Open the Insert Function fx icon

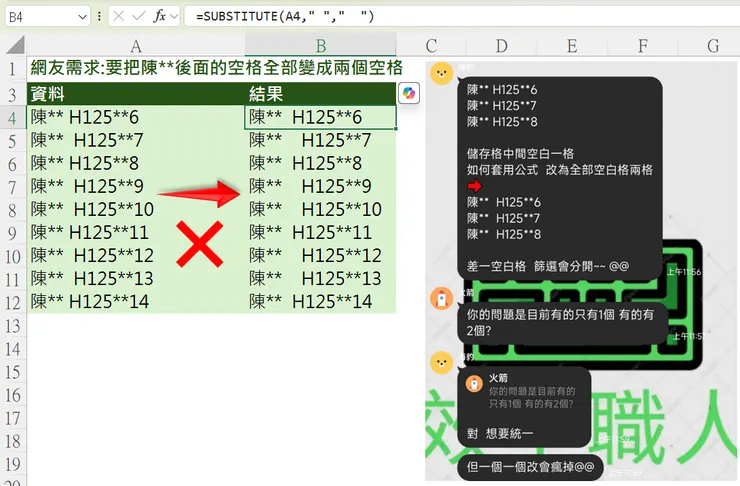[160, 17]
